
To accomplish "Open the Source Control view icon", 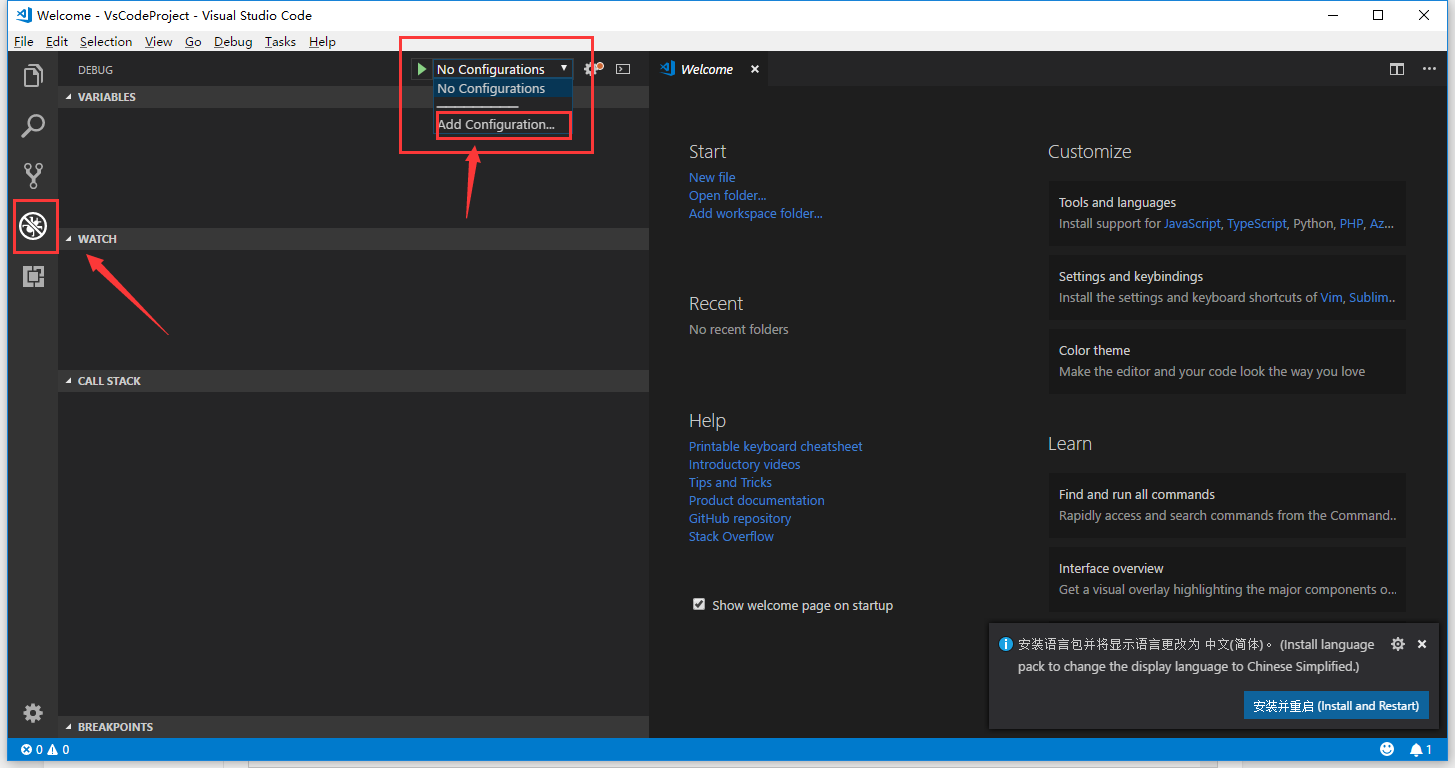I will (33, 176).
